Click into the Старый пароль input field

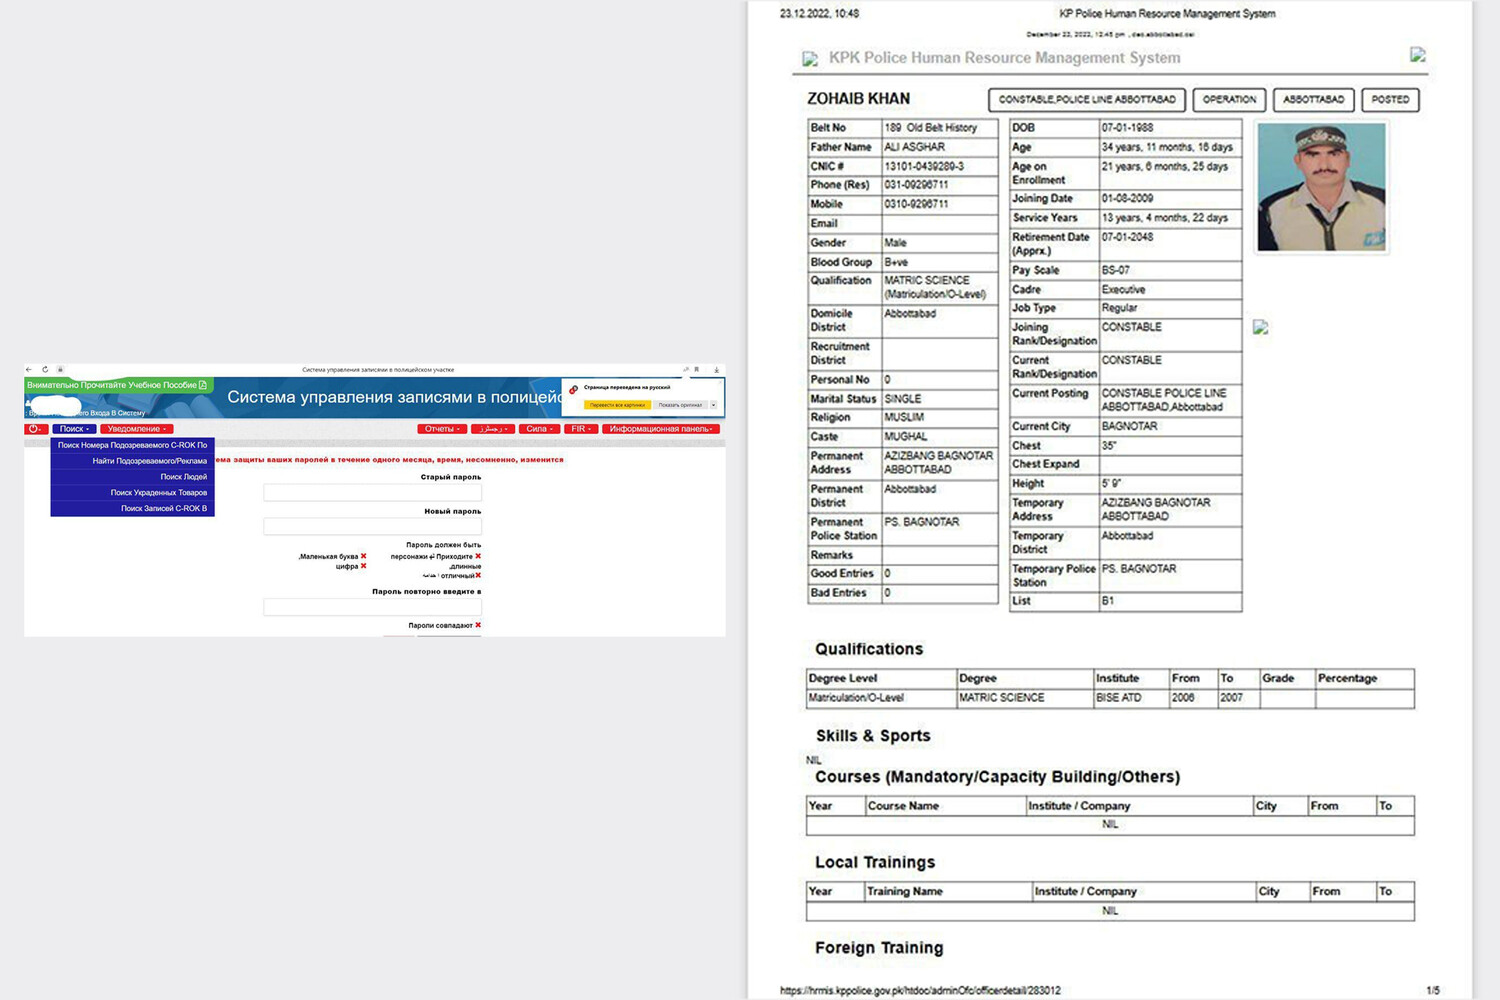[372, 493]
